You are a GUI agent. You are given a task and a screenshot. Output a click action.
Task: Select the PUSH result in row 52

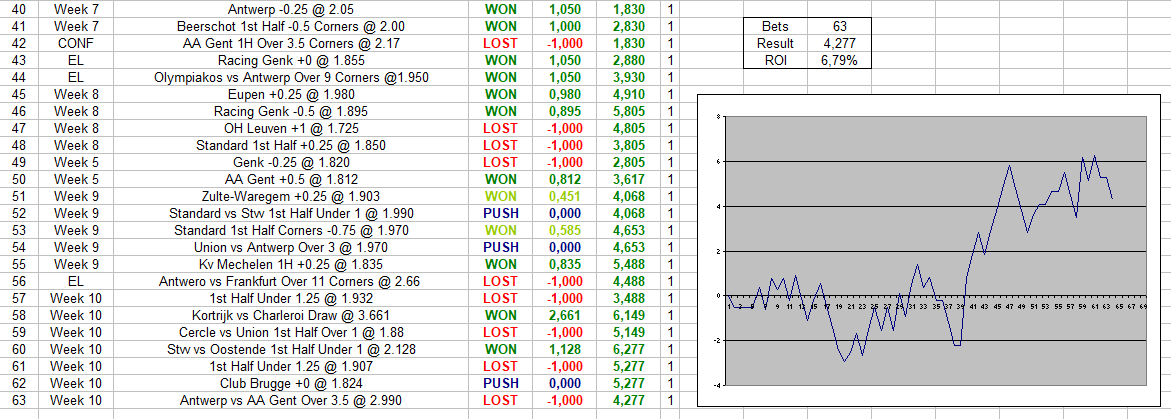coord(500,214)
